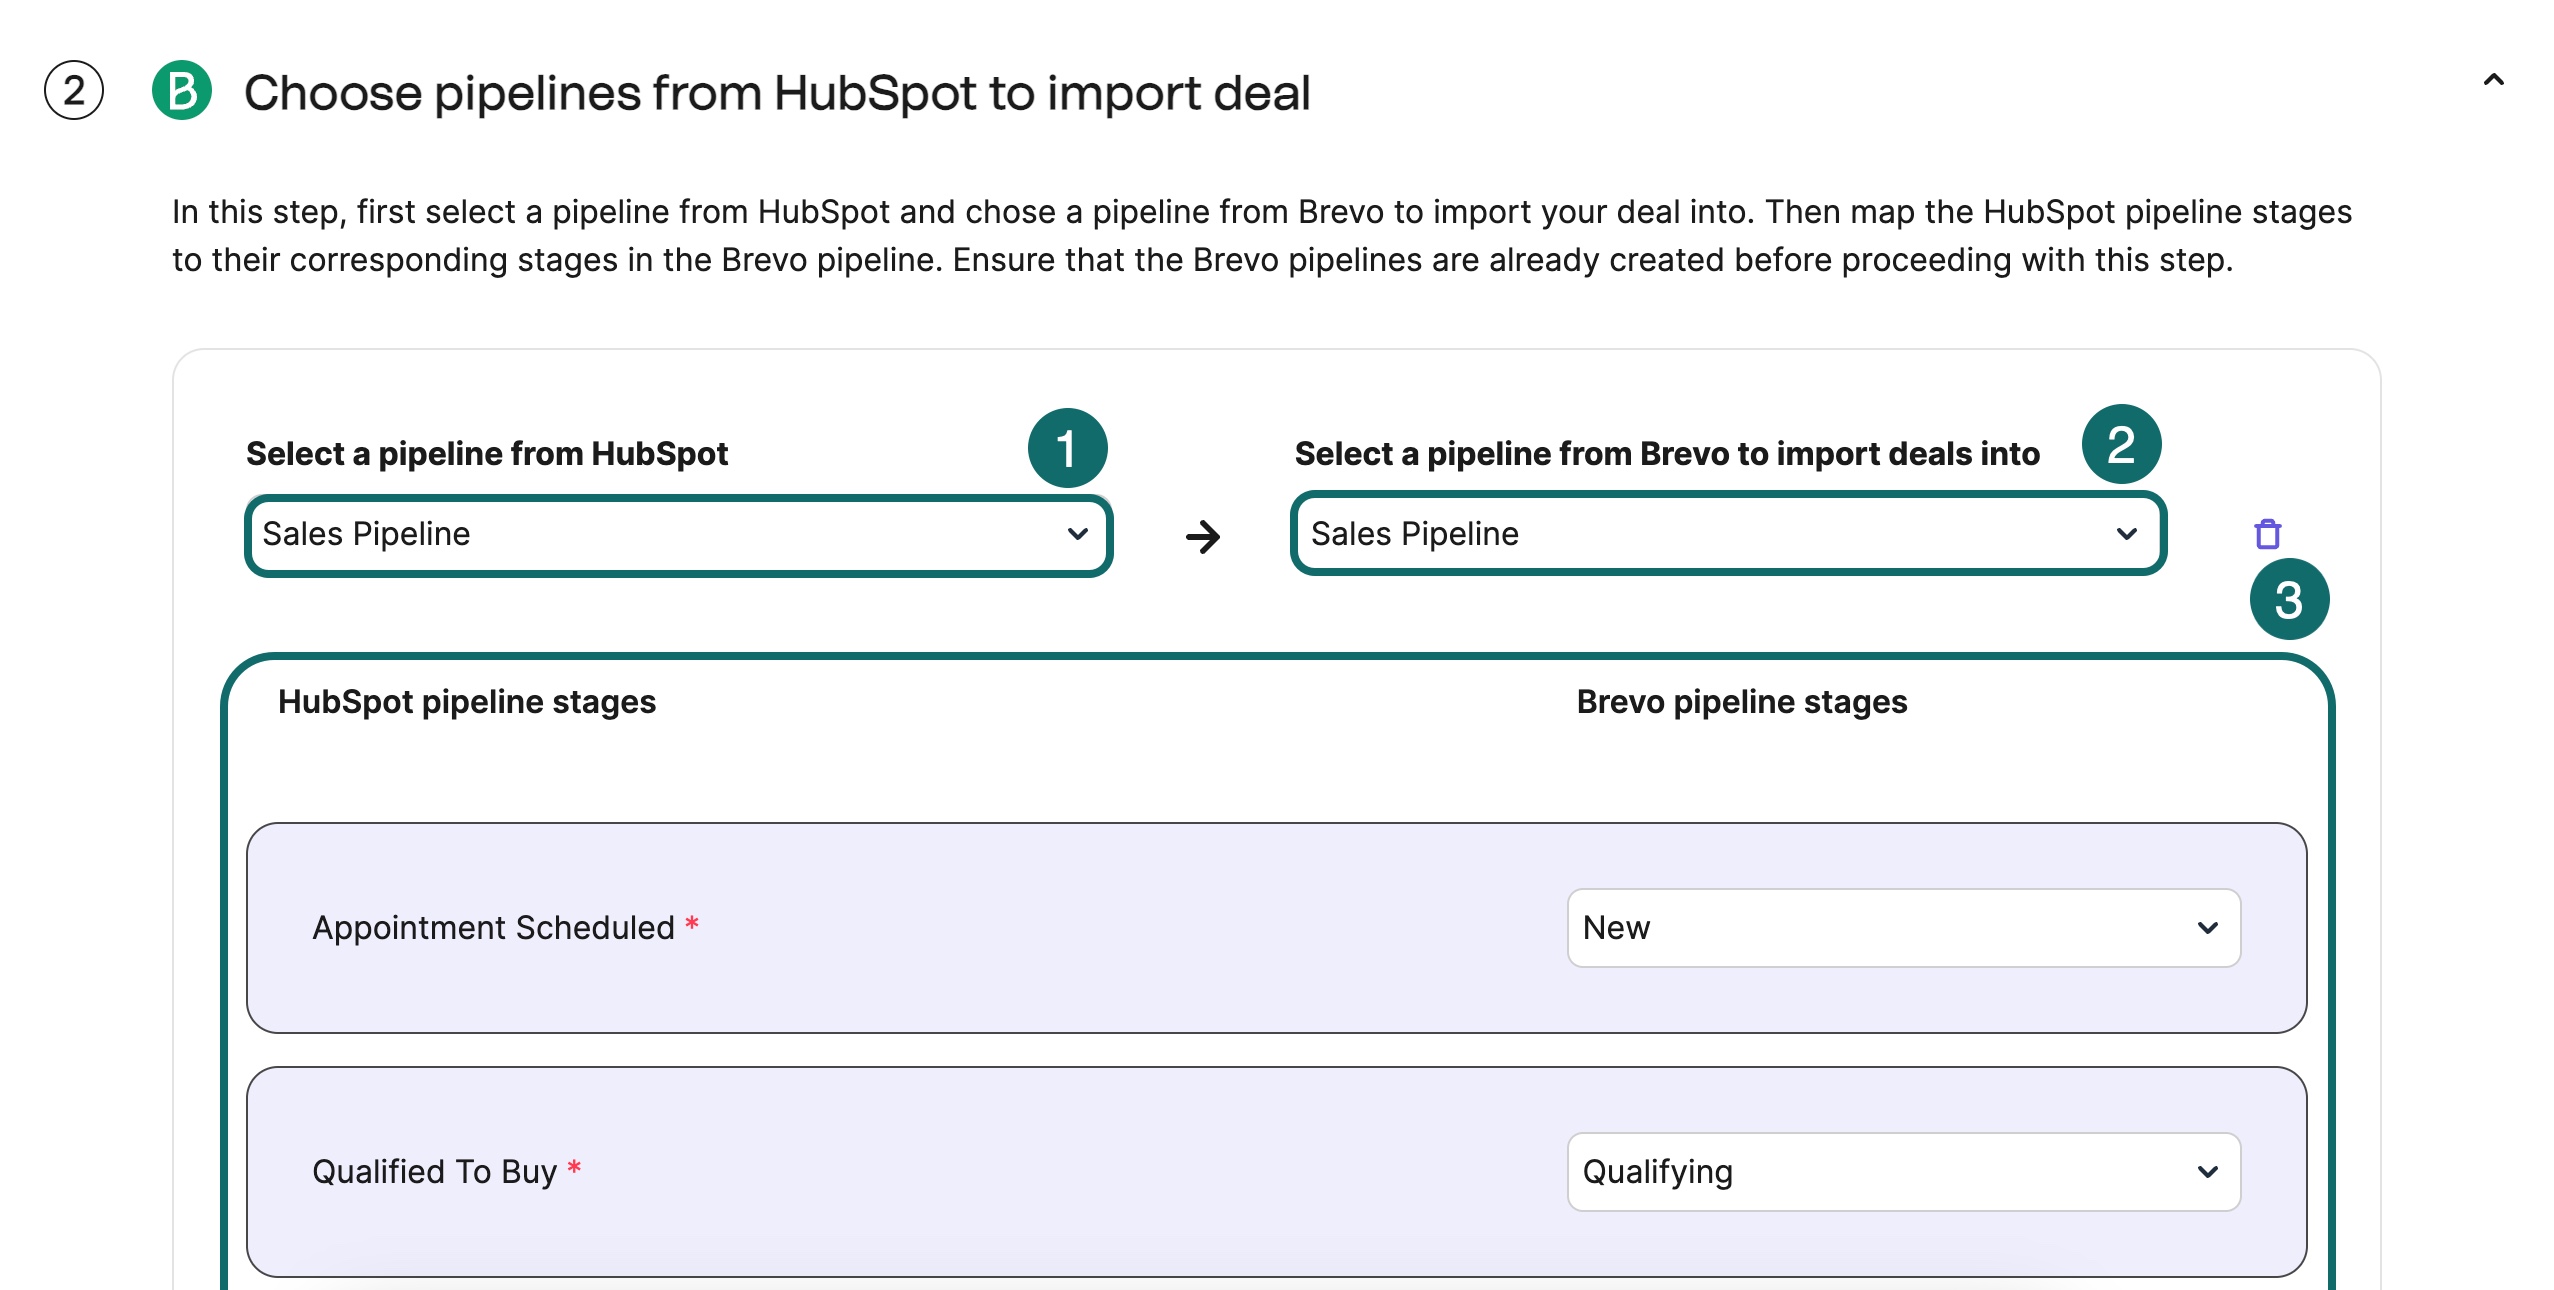Open the stage dropdown showing 'New'
Viewport: 2554px width, 1290px height.
coord(1903,928)
